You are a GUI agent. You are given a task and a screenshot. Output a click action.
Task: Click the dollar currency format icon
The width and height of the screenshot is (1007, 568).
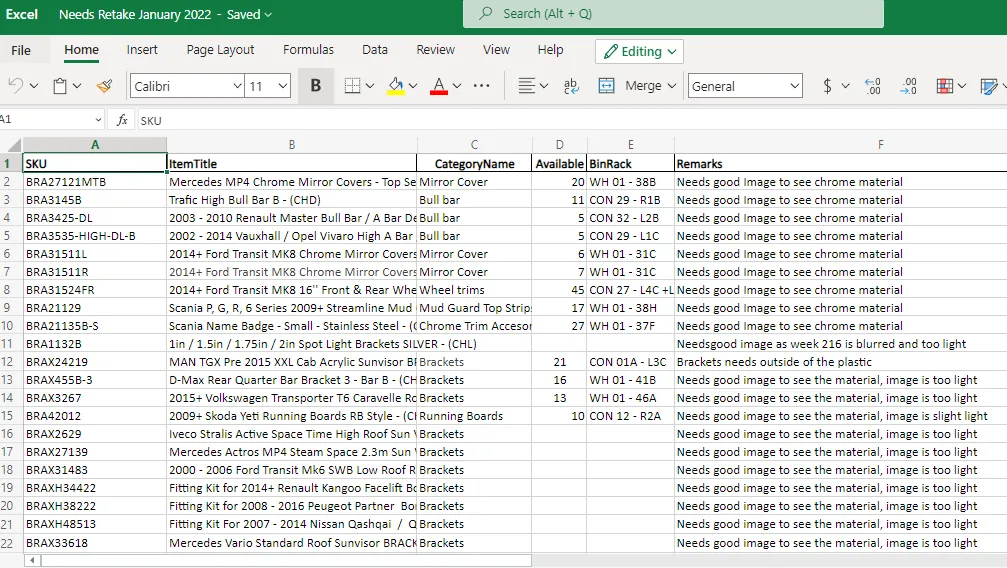coord(827,85)
